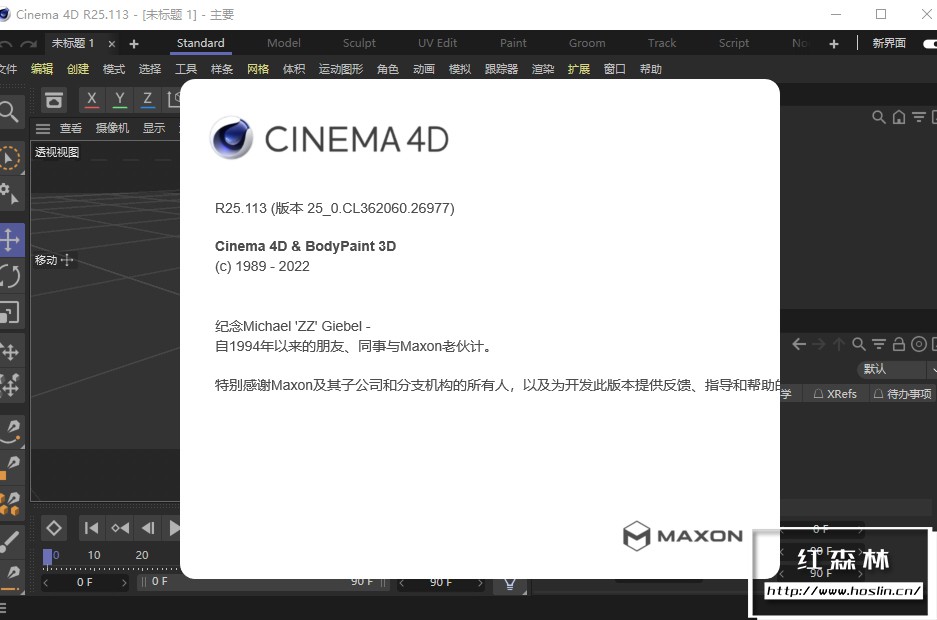The height and width of the screenshot is (620, 937).
Task: Click the blue playhead at frame 0
Action: pos(47,556)
